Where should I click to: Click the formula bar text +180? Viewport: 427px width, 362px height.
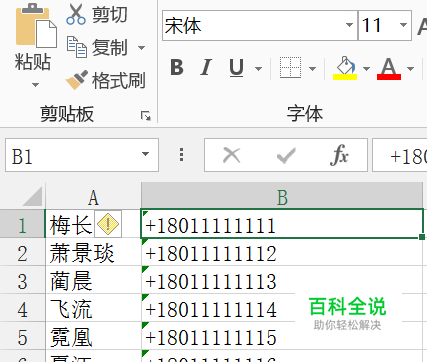click(x=409, y=157)
